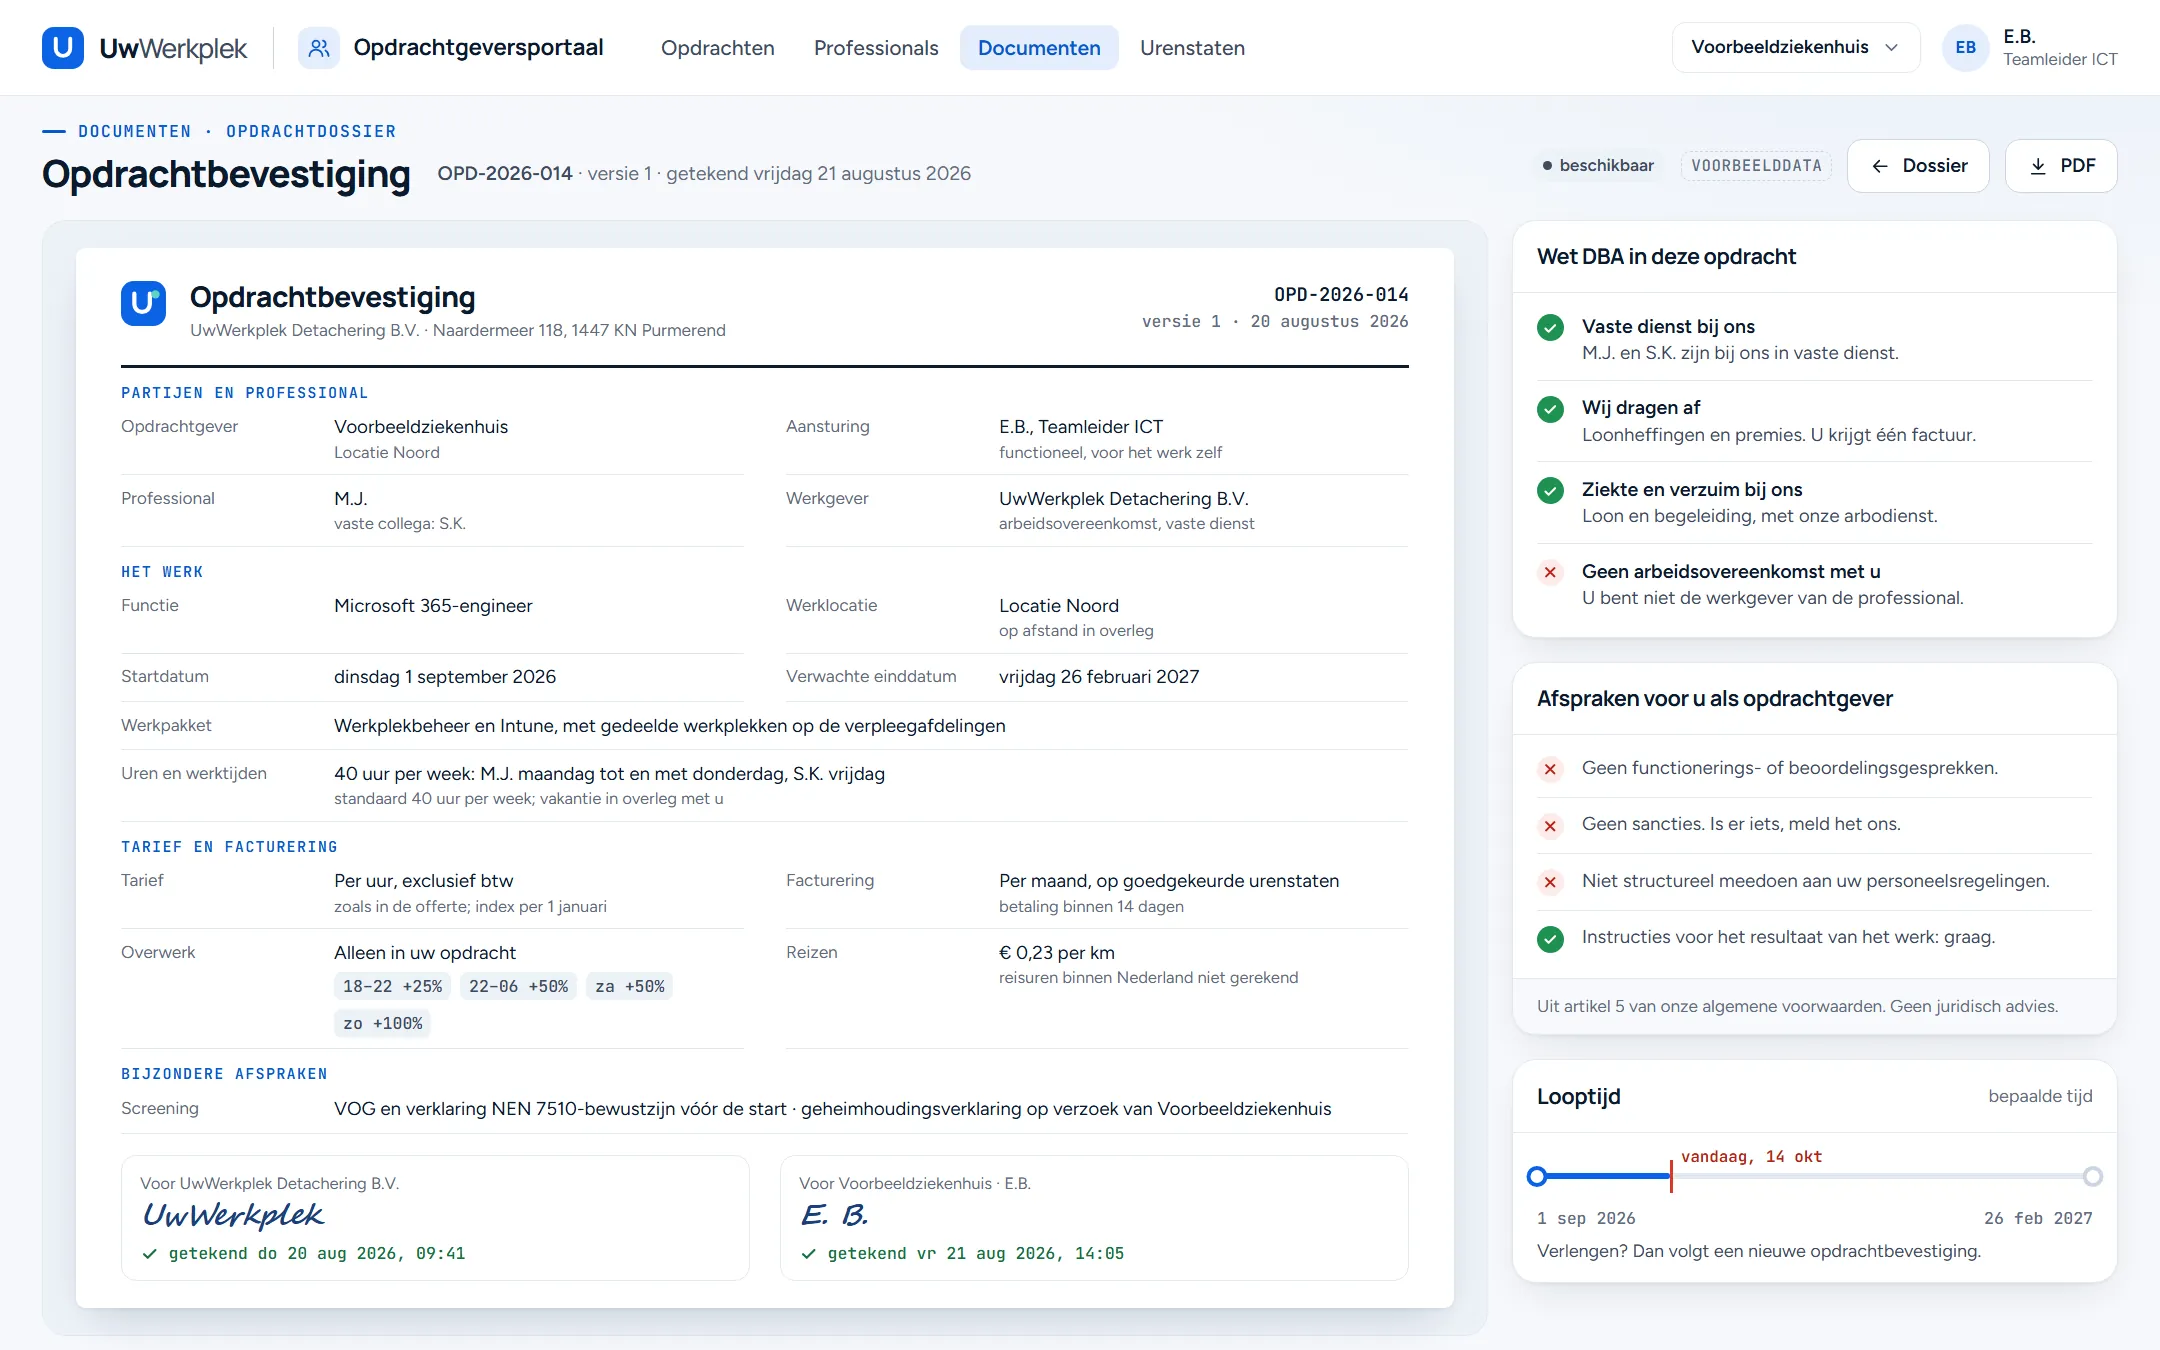The image size is (2160, 1350).
Task: Open the Voorbeeldziekenhuis organization dropdown
Action: 1795,47
